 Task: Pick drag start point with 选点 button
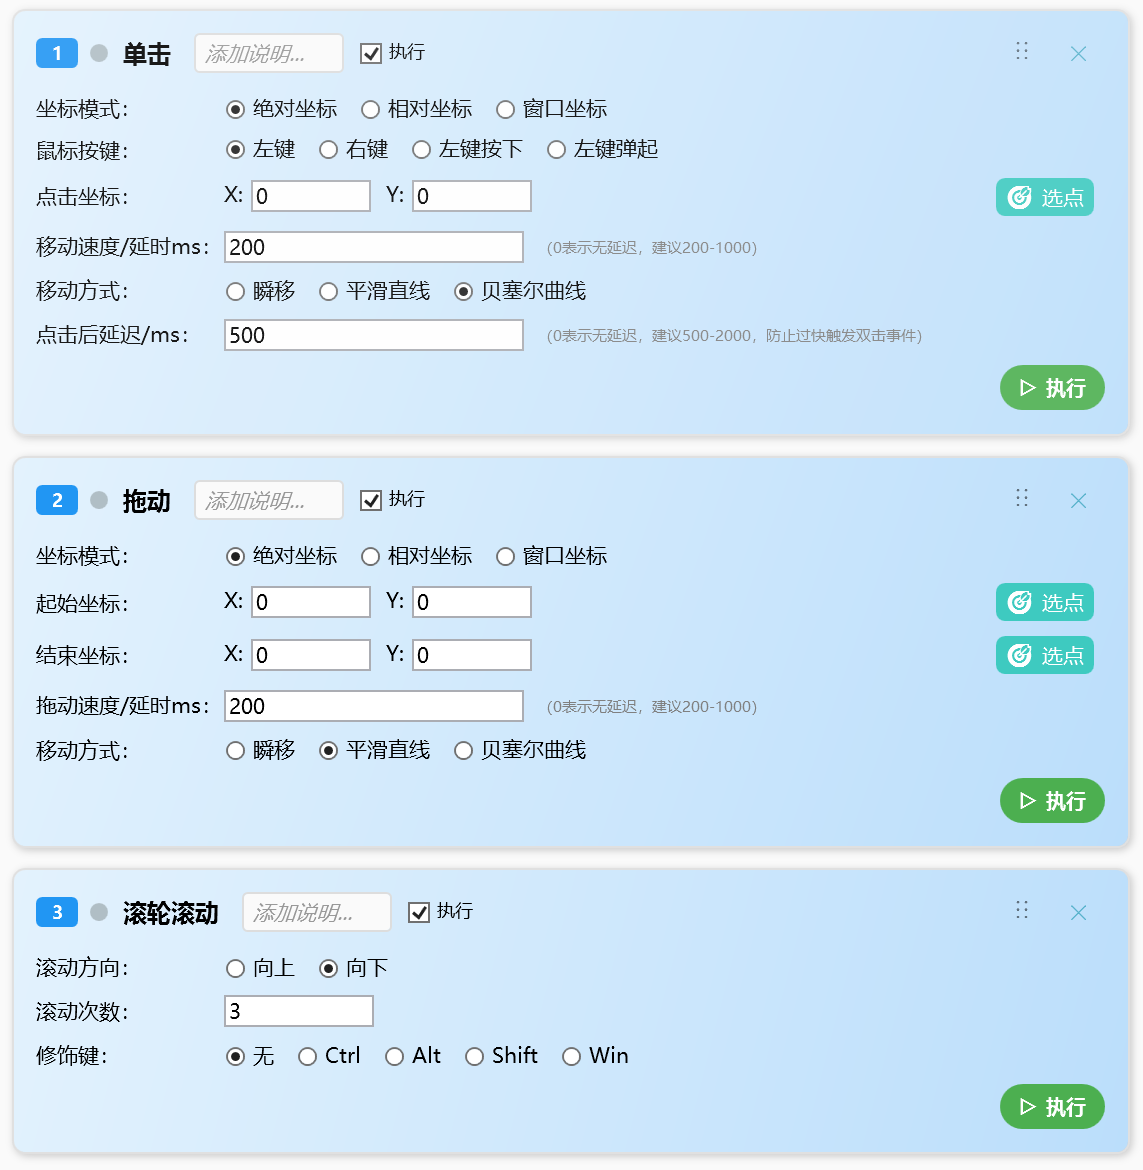point(1045,602)
